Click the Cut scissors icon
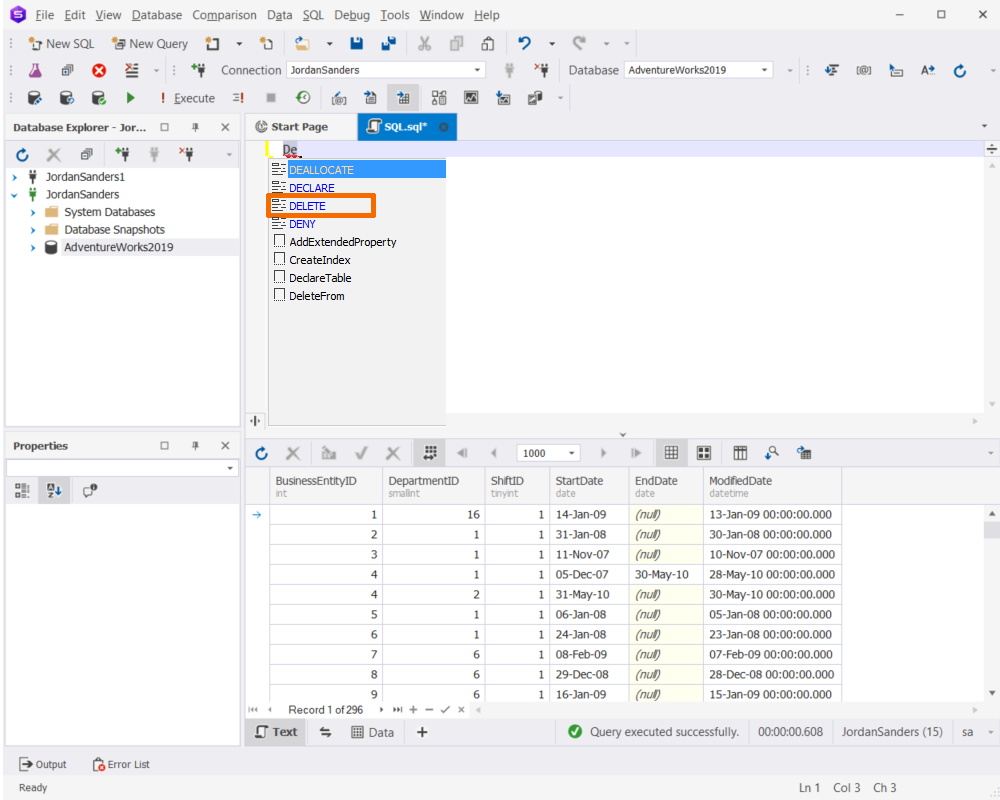This screenshot has width=1000, height=800. click(424, 43)
